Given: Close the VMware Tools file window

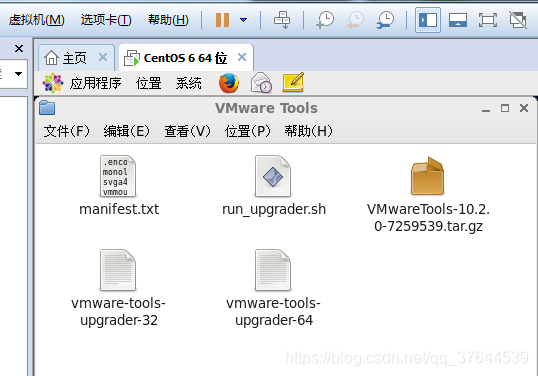Looking at the screenshot, I should [524, 108].
